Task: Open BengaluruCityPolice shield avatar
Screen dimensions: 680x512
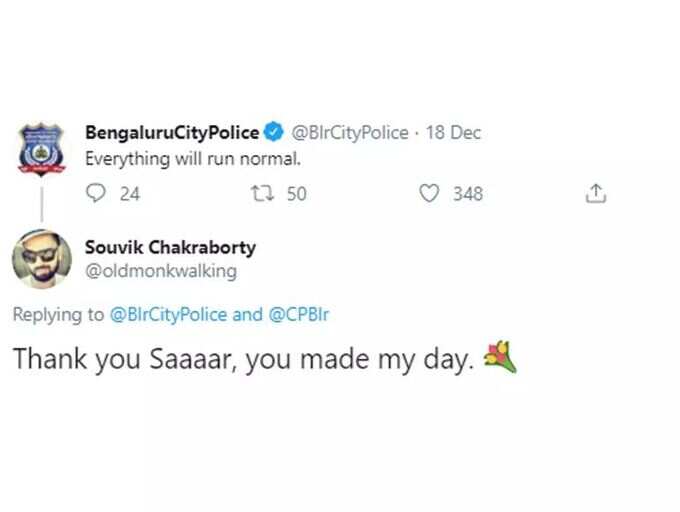Action: point(41,149)
